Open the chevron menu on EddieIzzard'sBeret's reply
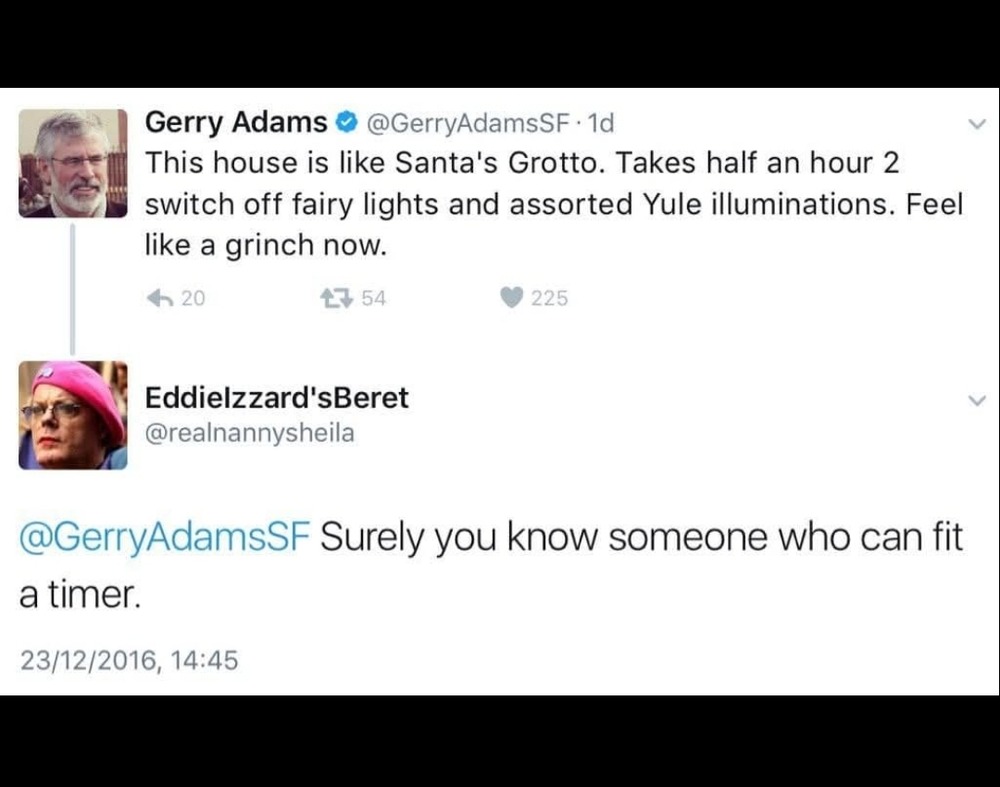This screenshot has height=787, width=1000. coord(977,400)
